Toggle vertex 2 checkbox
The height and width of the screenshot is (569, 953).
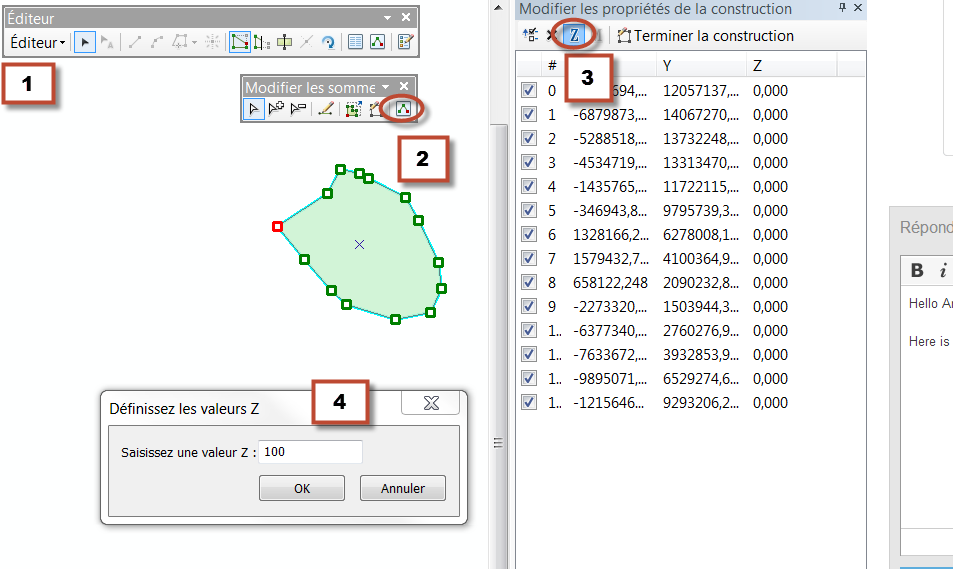click(529, 139)
